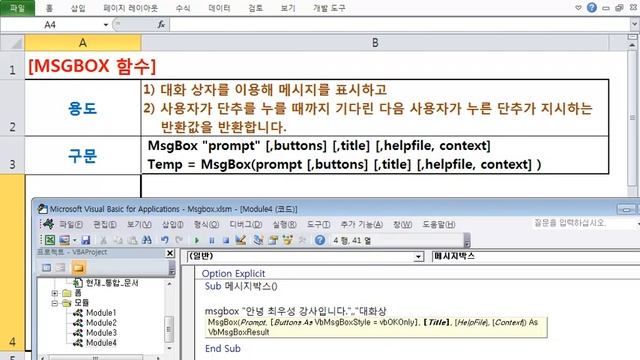Switch to the 삽입 ribbon tab
Viewport: 640px width, 360px height.
[78, 8]
